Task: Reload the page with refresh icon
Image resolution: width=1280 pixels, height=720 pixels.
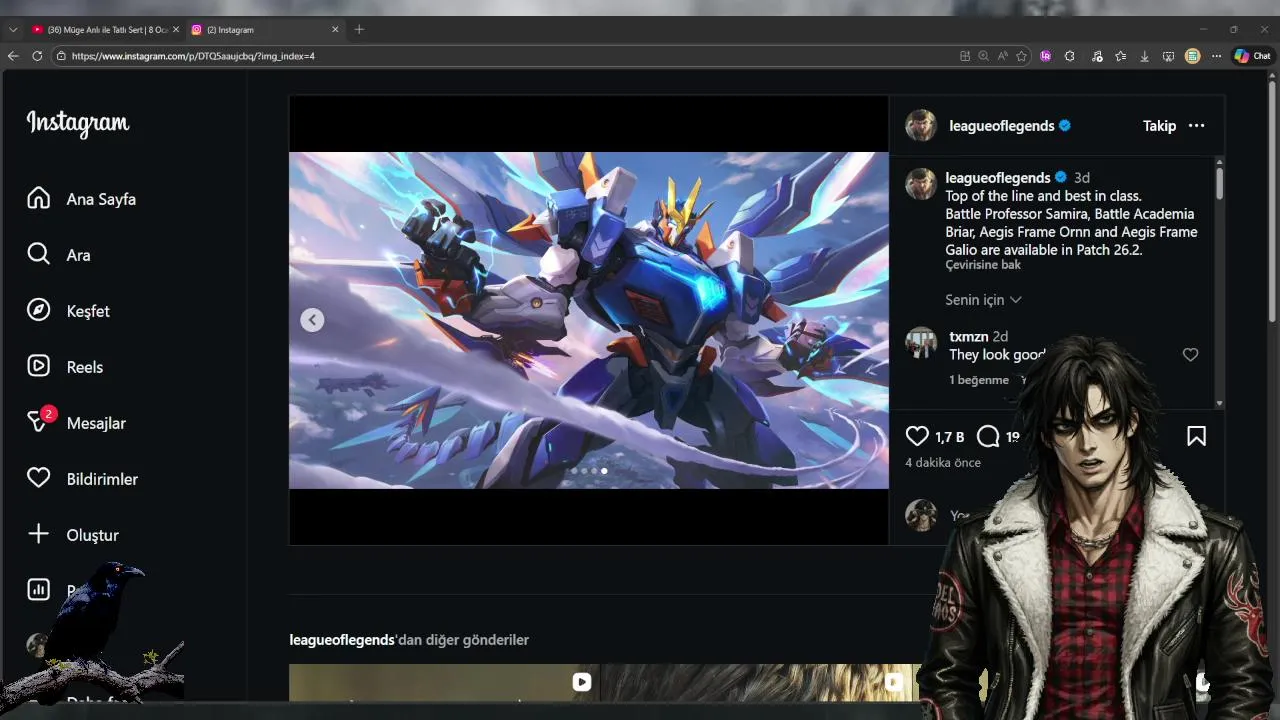Action: (x=37, y=56)
